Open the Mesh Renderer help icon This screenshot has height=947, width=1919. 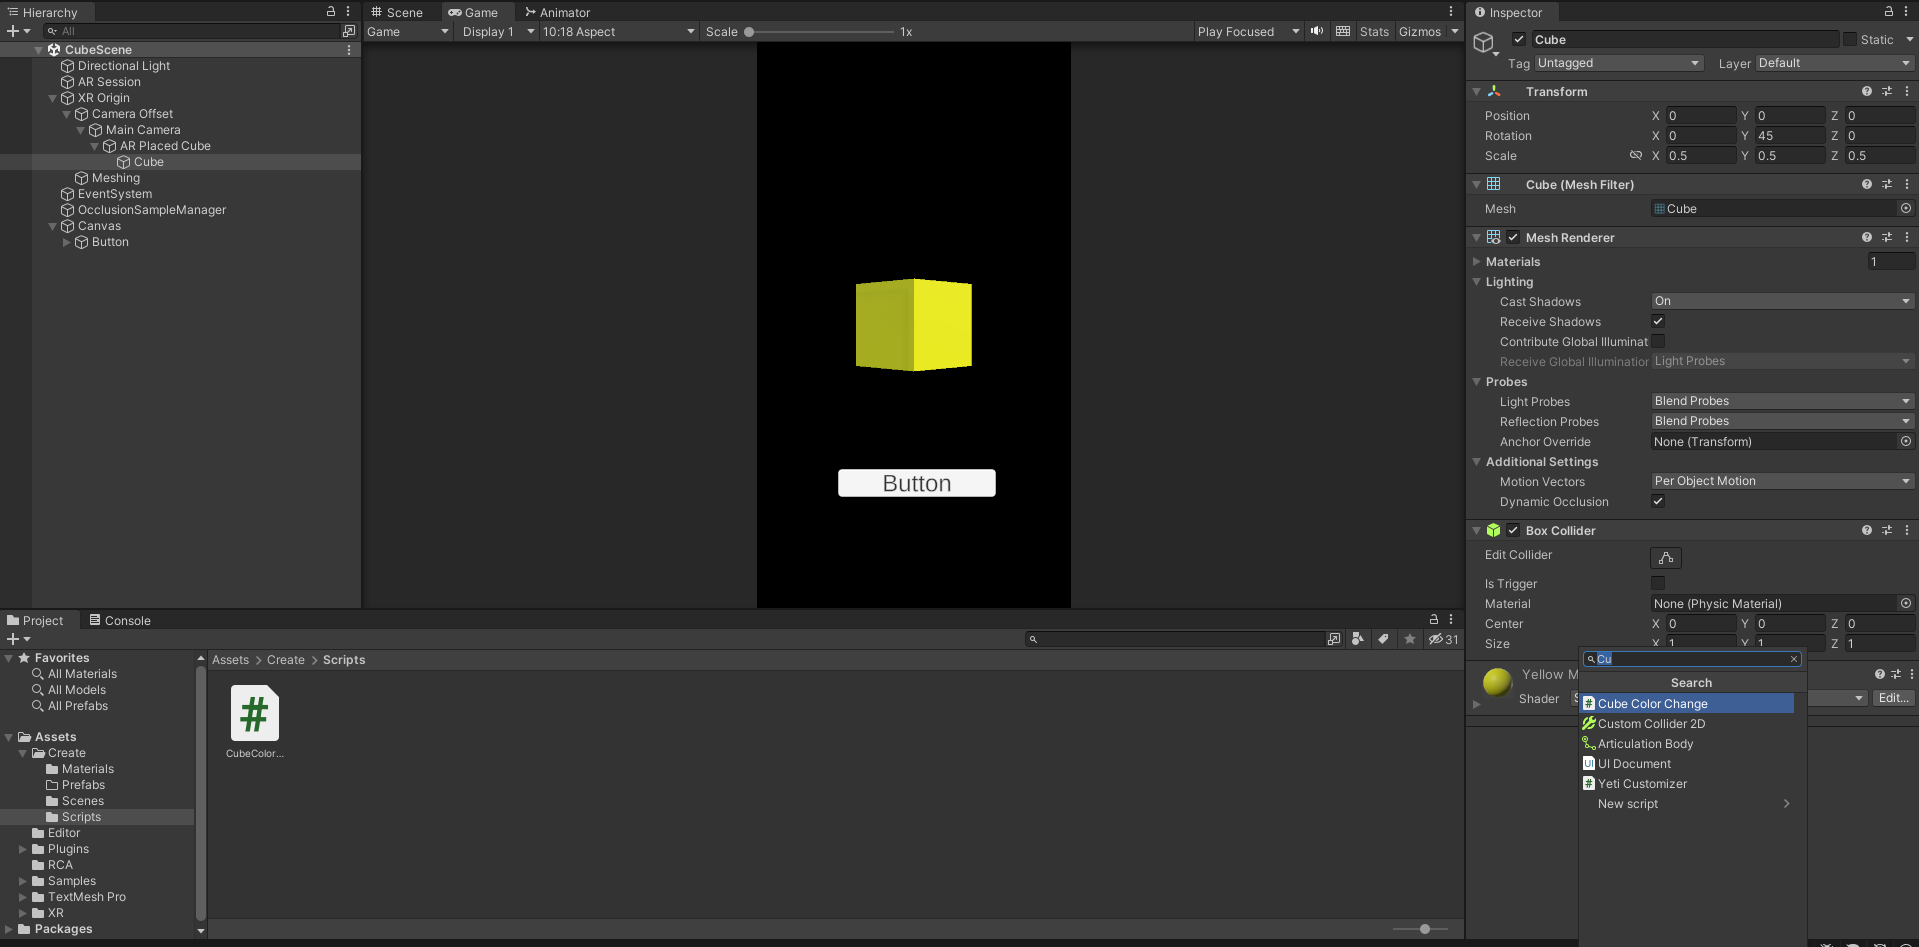(x=1867, y=237)
